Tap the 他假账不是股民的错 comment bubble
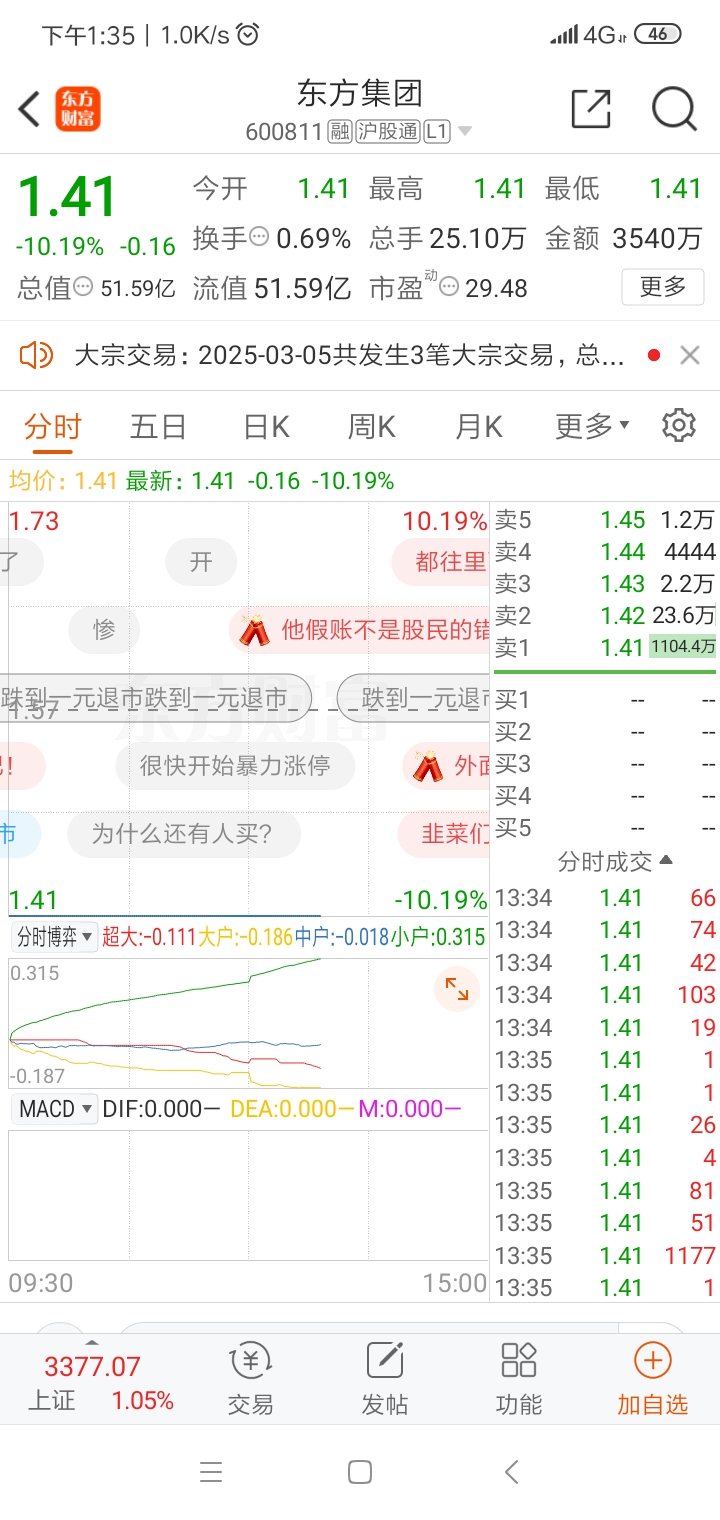 pyautogui.click(x=360, y=630)
